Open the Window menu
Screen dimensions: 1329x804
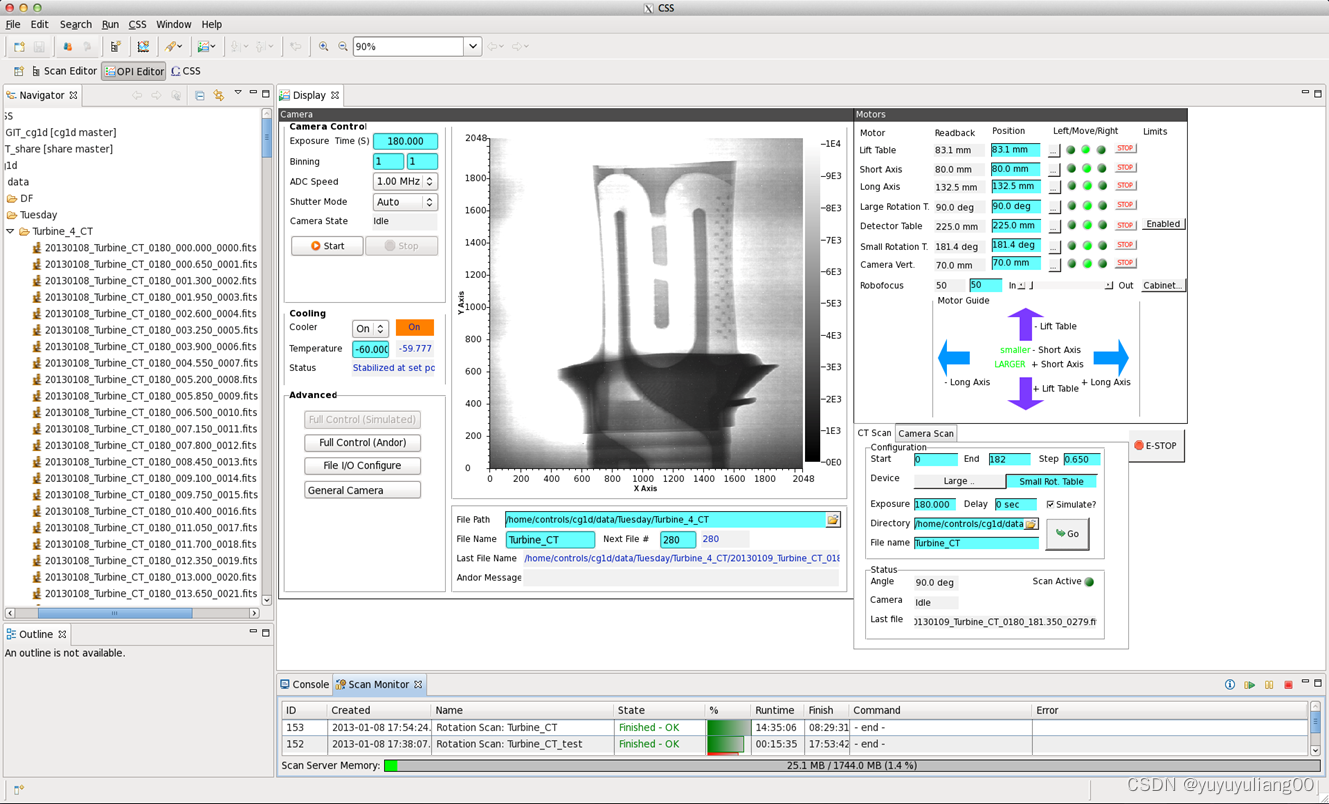(x=173, y=24)
